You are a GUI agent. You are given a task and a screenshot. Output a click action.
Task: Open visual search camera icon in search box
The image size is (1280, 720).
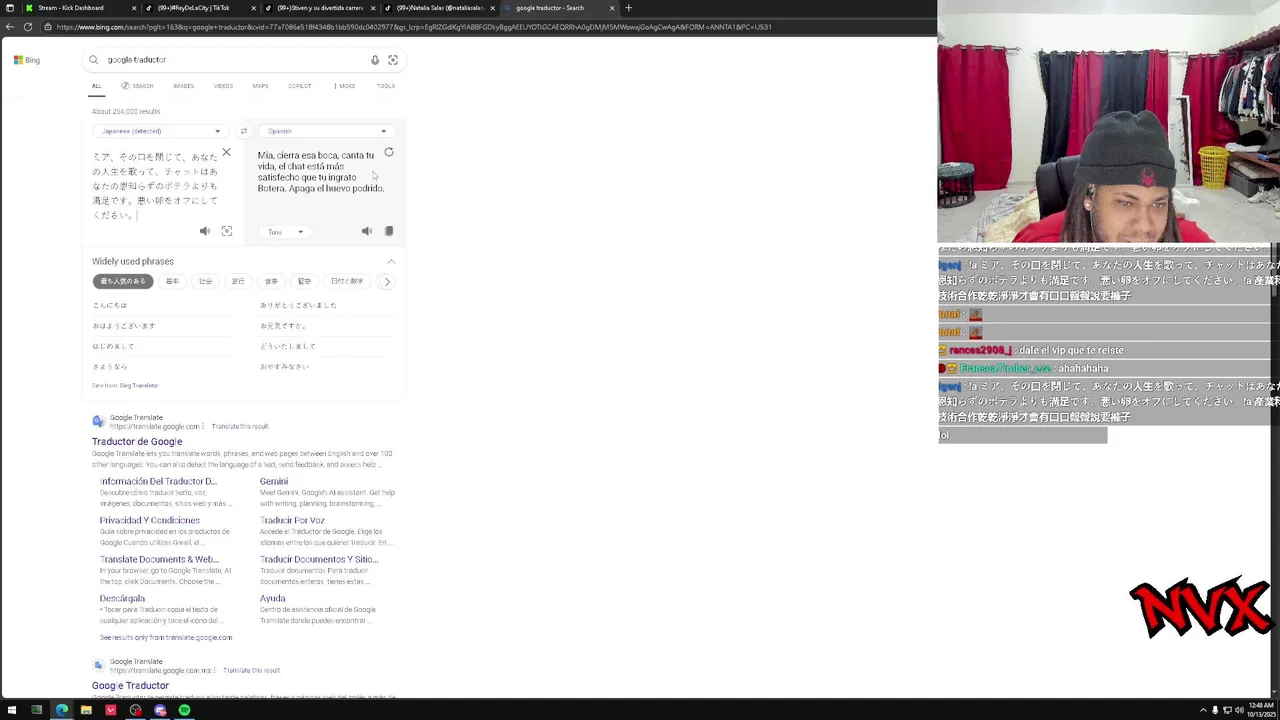click(393, 60)
